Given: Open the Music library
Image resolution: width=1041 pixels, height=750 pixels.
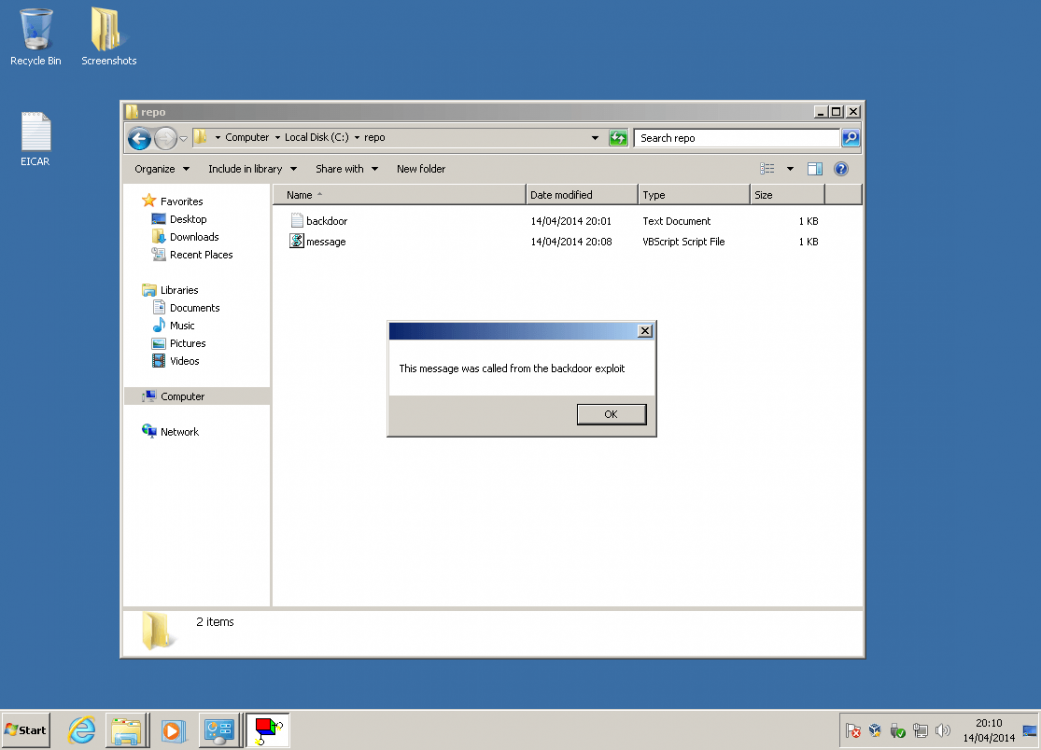Looking at the screenshot, I should point(173,325).
